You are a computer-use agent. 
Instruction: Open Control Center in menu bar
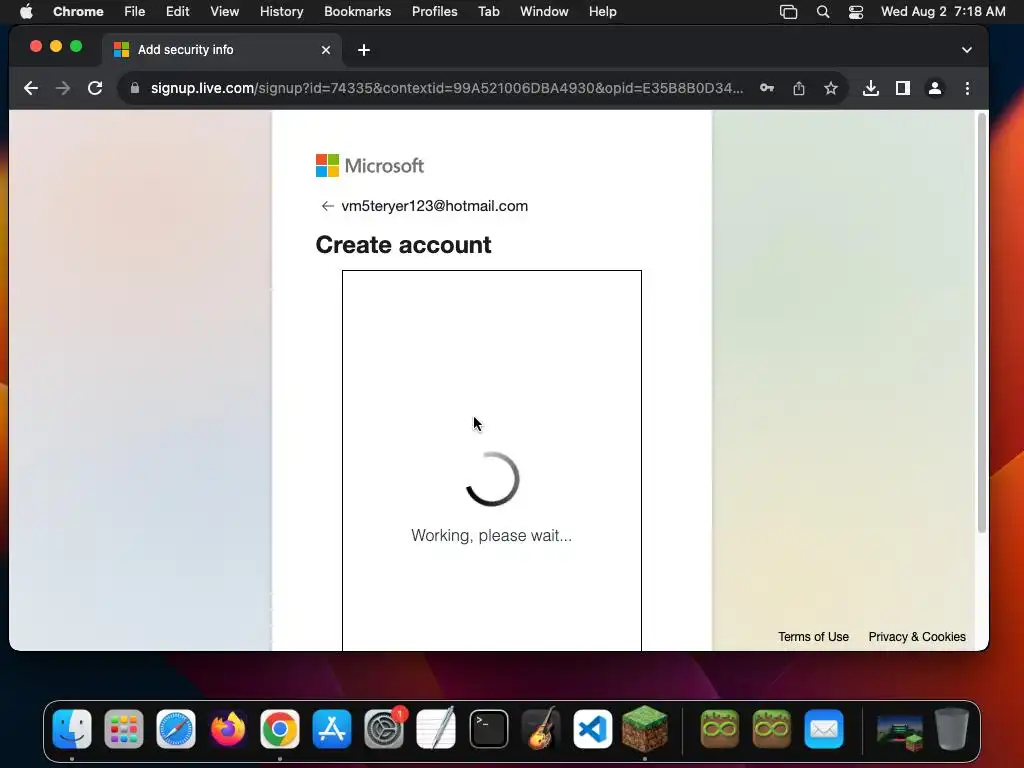click(856, 12)
